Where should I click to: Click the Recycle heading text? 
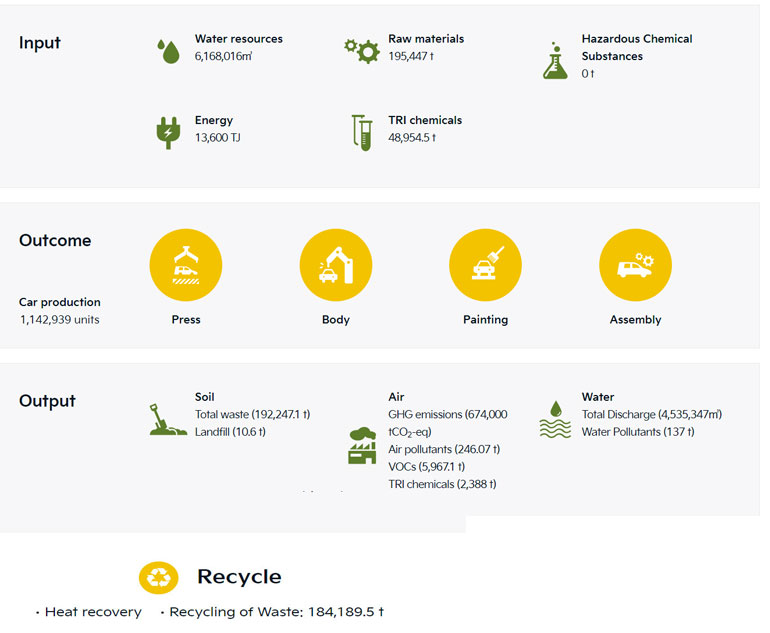click(239, 577)
